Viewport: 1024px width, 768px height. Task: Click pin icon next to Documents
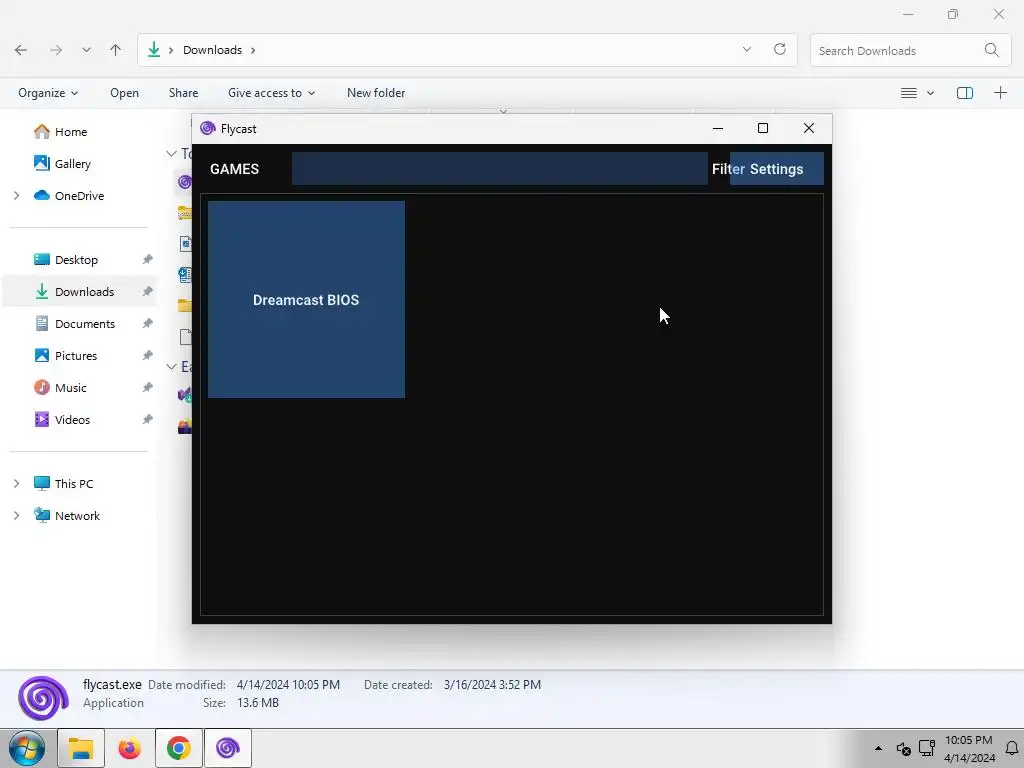click(148, 324)
